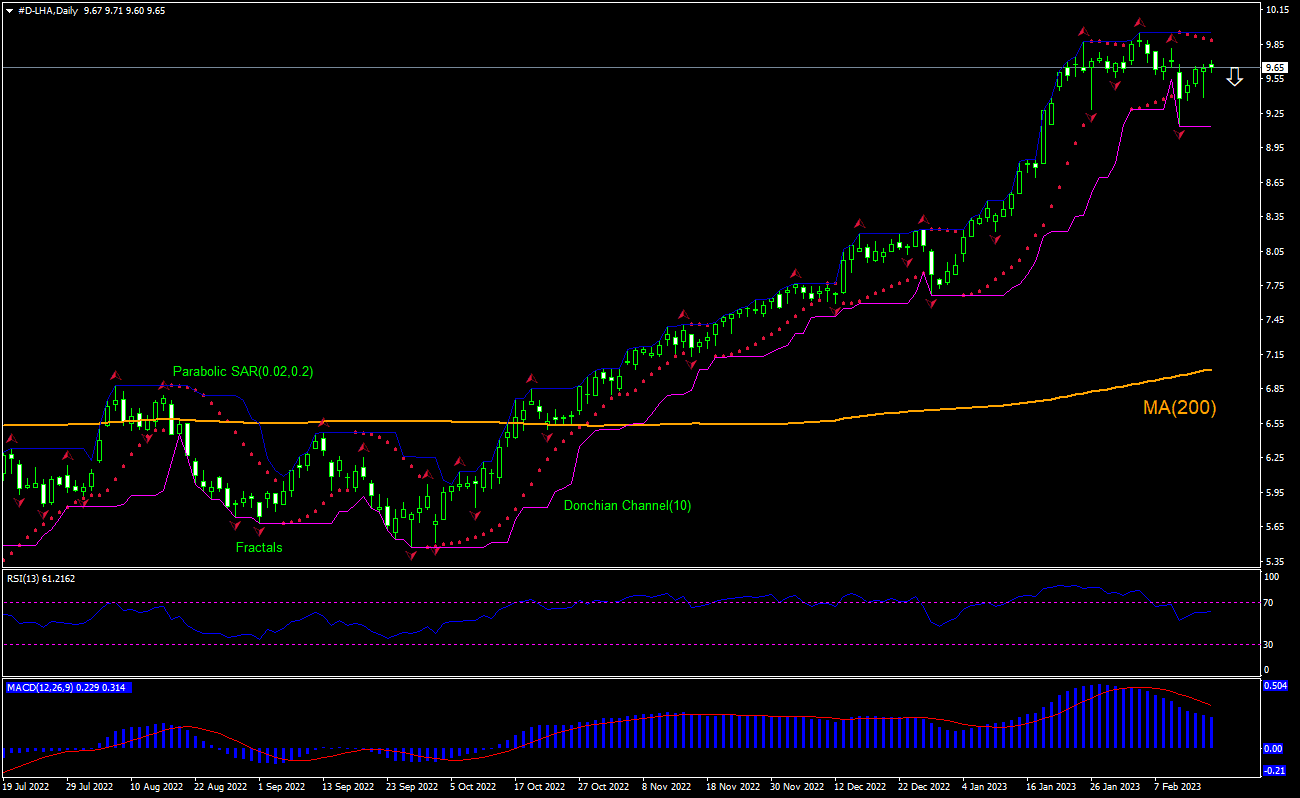This screenshot has height=798, width=1300.
Task: Click the MA(200) text label
Action: [1180, 407]
